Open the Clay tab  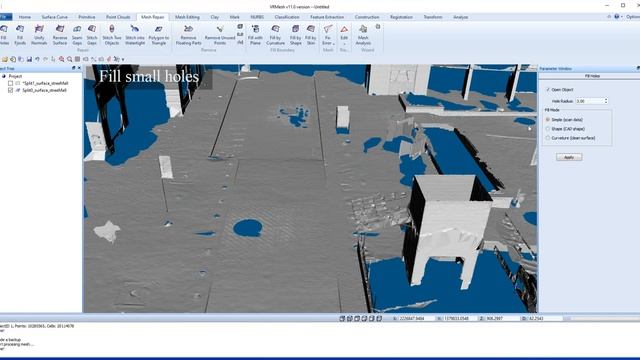click(x=215, y=17)
